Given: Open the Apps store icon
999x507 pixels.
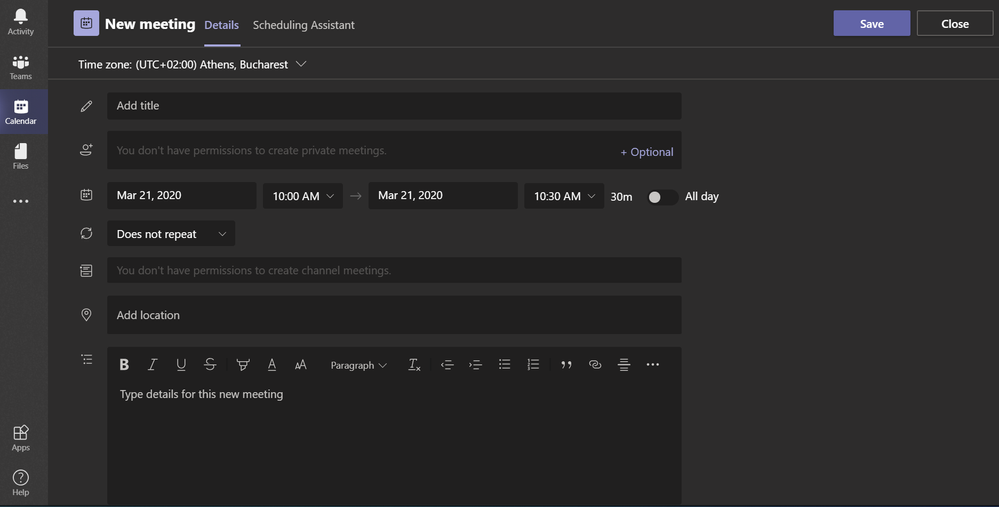Looking at the screenshot, I should 20,438.
